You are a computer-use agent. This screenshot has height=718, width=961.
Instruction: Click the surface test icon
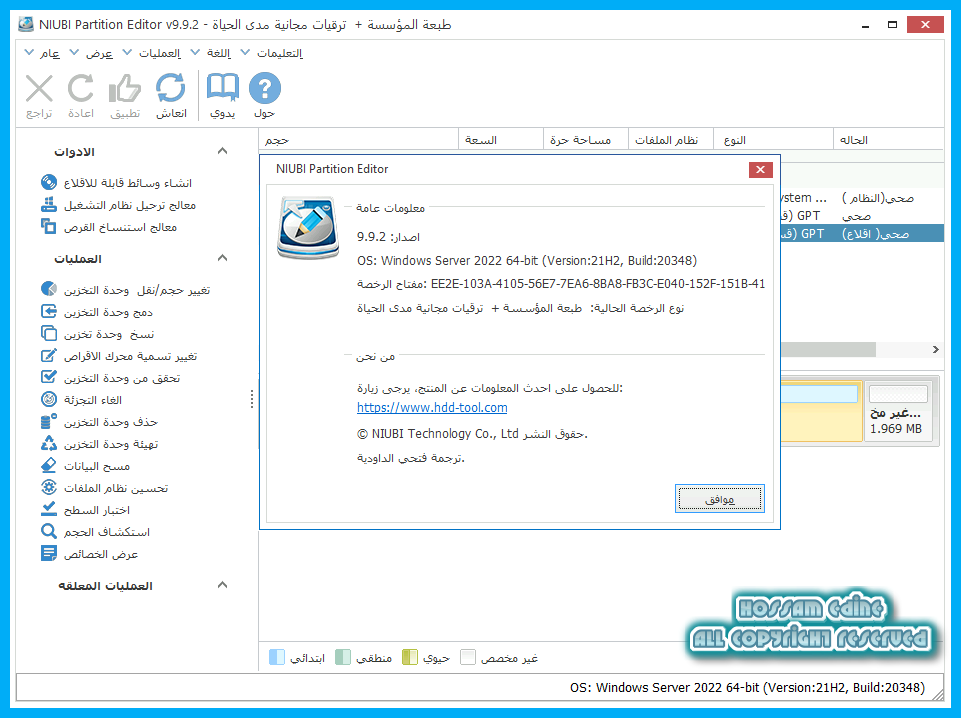pyautogui.click(x=49, y=510)
